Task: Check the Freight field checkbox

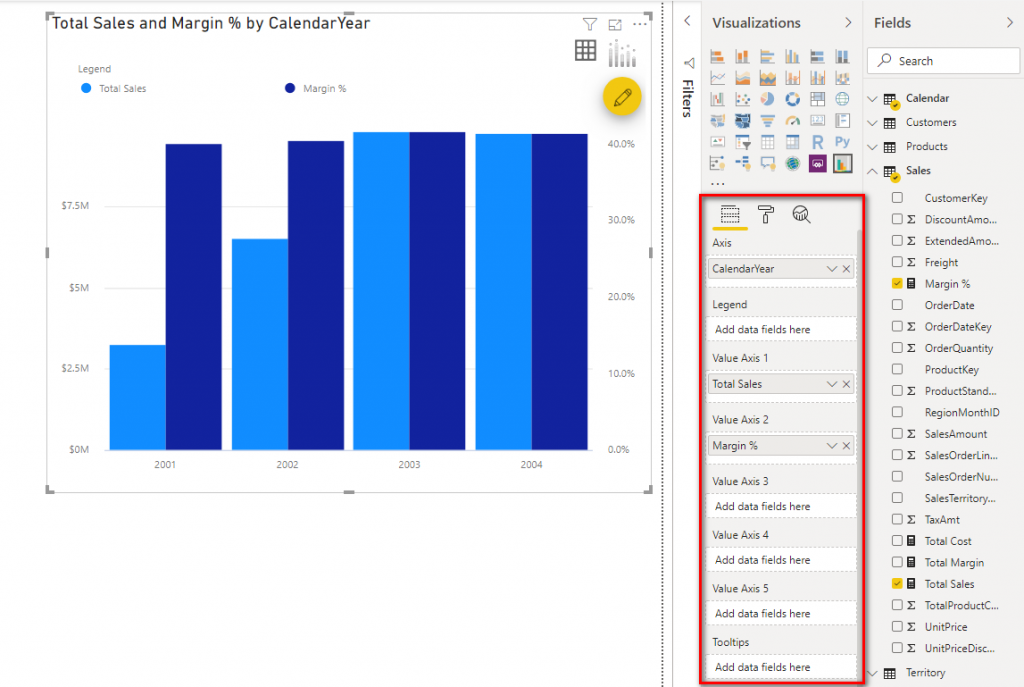Action: coord(897,262)
